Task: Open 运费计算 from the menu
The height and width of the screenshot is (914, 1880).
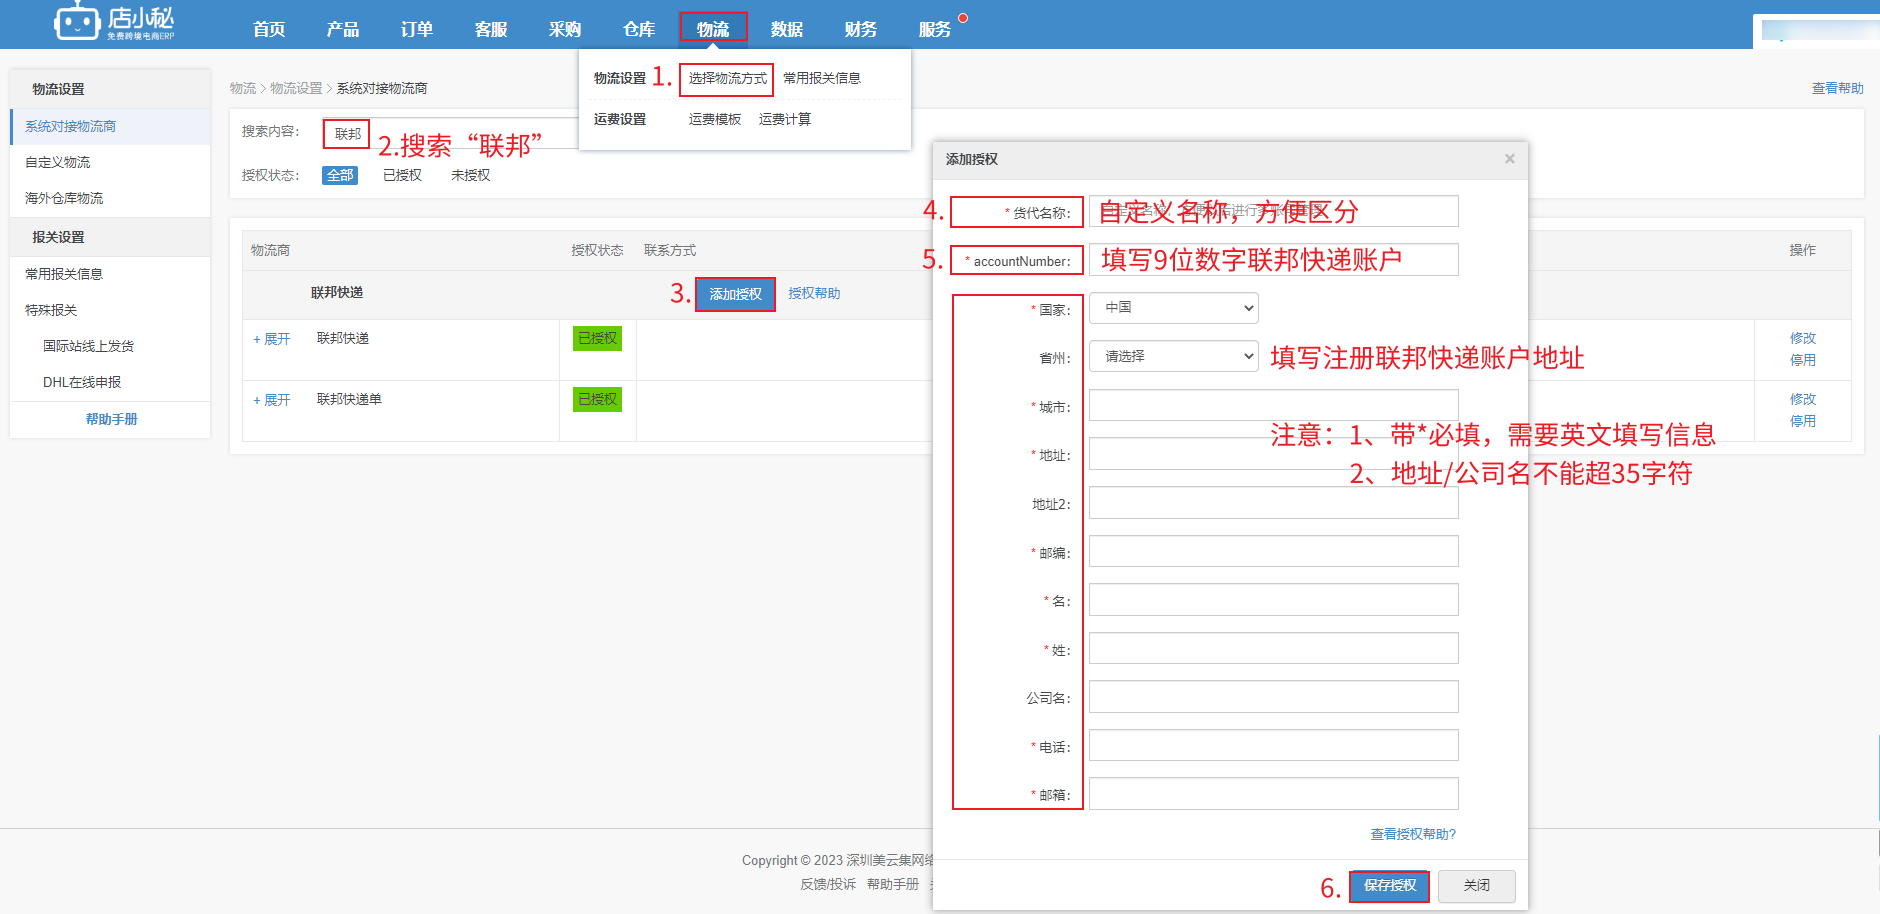Action: [785, 119]
